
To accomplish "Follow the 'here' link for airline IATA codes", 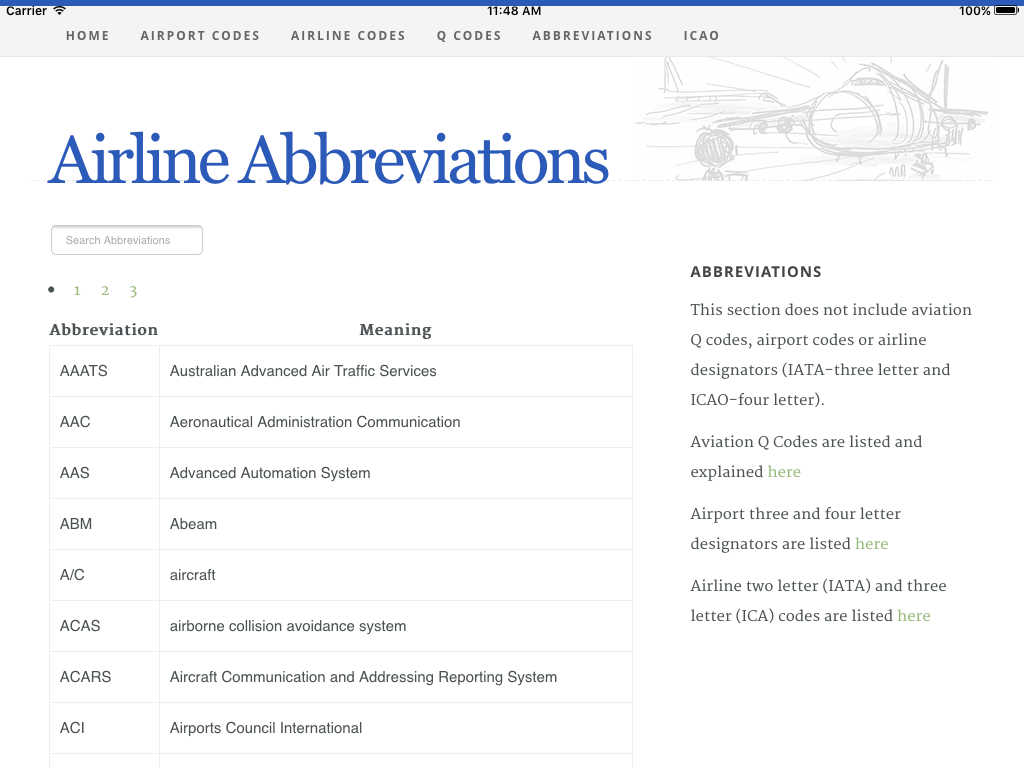I will [914, 615].
